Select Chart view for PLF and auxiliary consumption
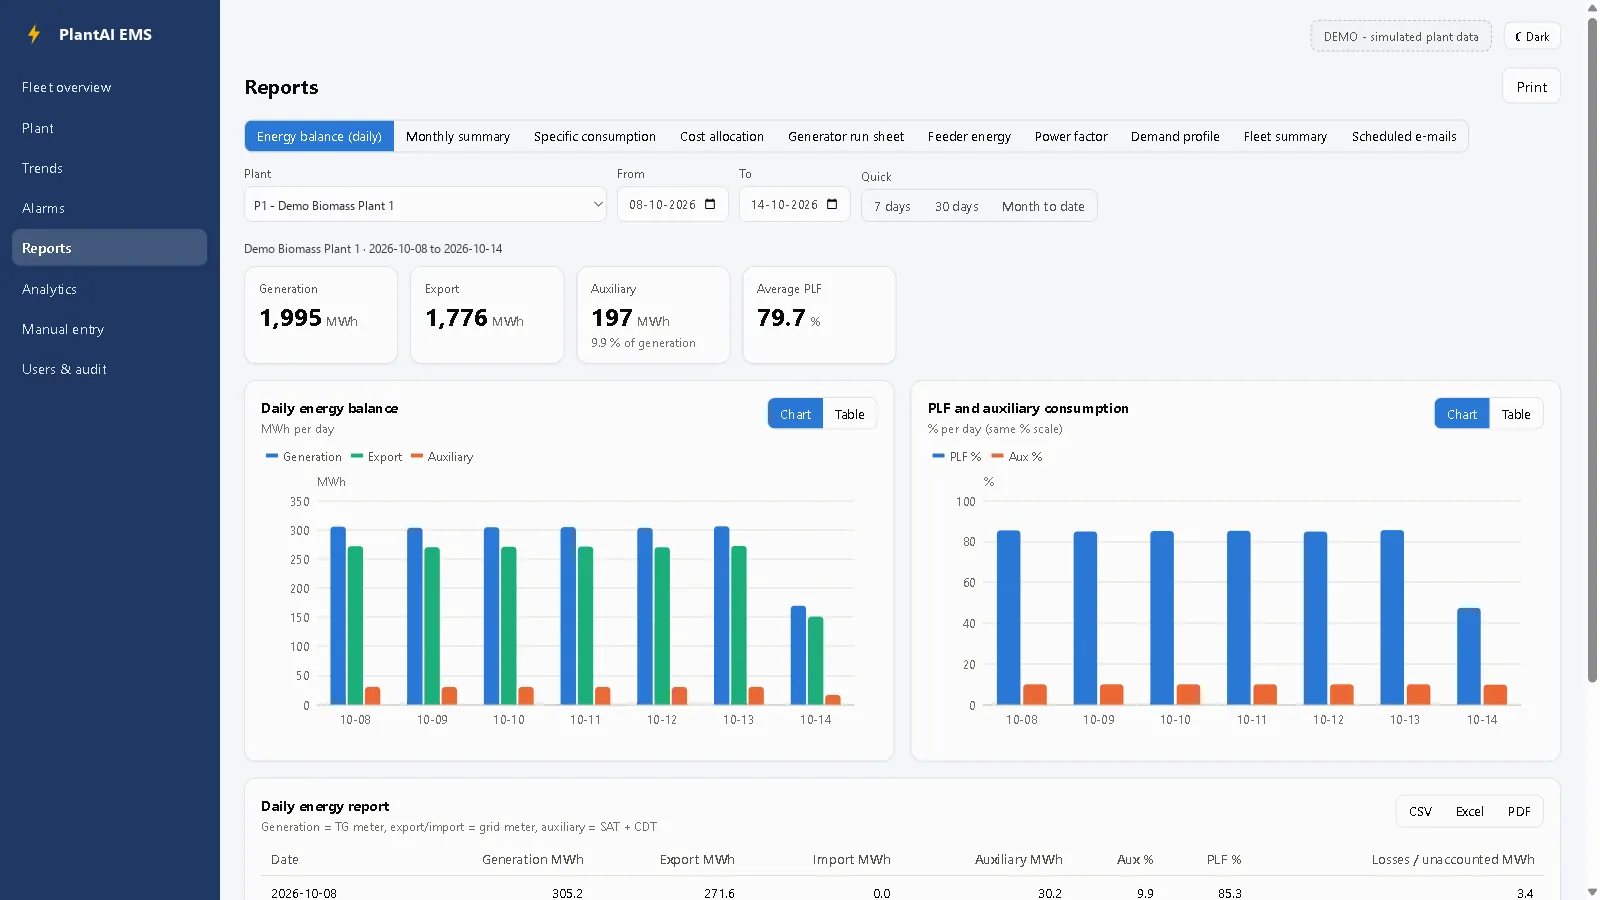The height and width of the screenshot is (900, 1600). coord(1462,414)
